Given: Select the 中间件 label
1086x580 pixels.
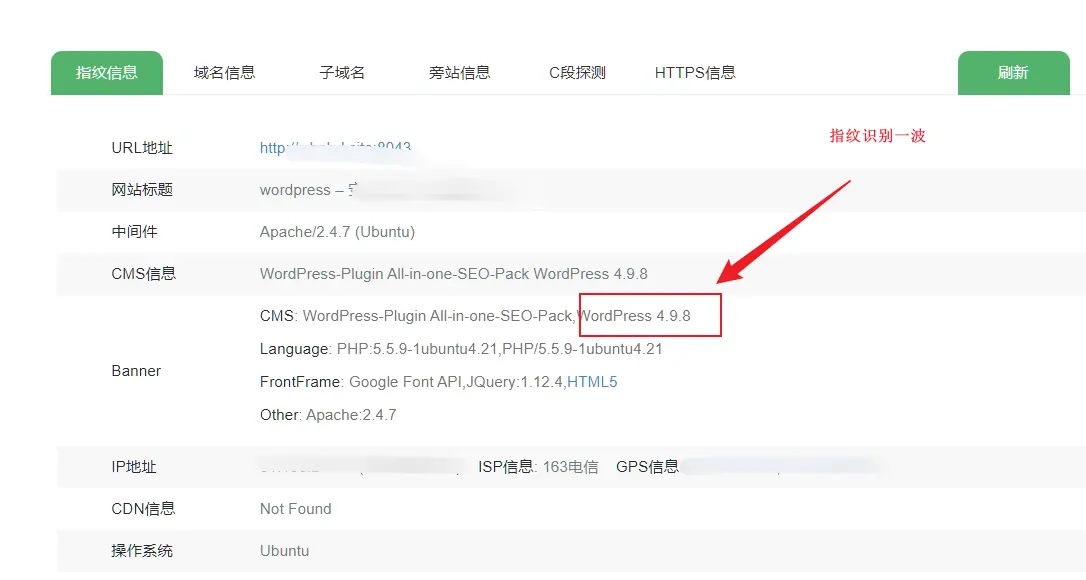Looking at the screenshot, I should [x=134, y=231].
